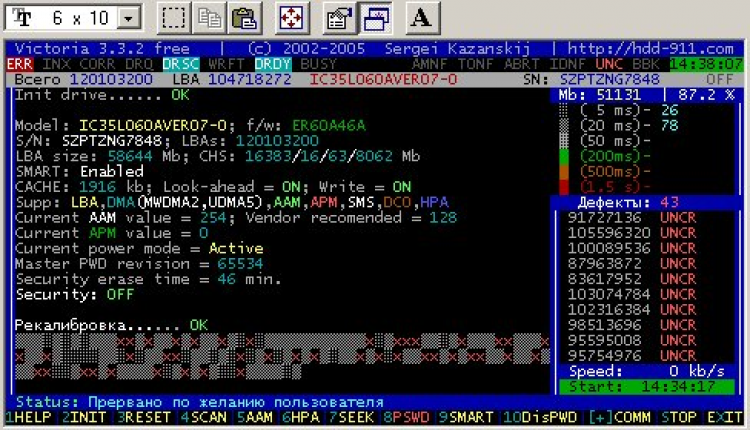
Task: Click the Font 'A' toolbar button
Action: (x=422, y=18)
